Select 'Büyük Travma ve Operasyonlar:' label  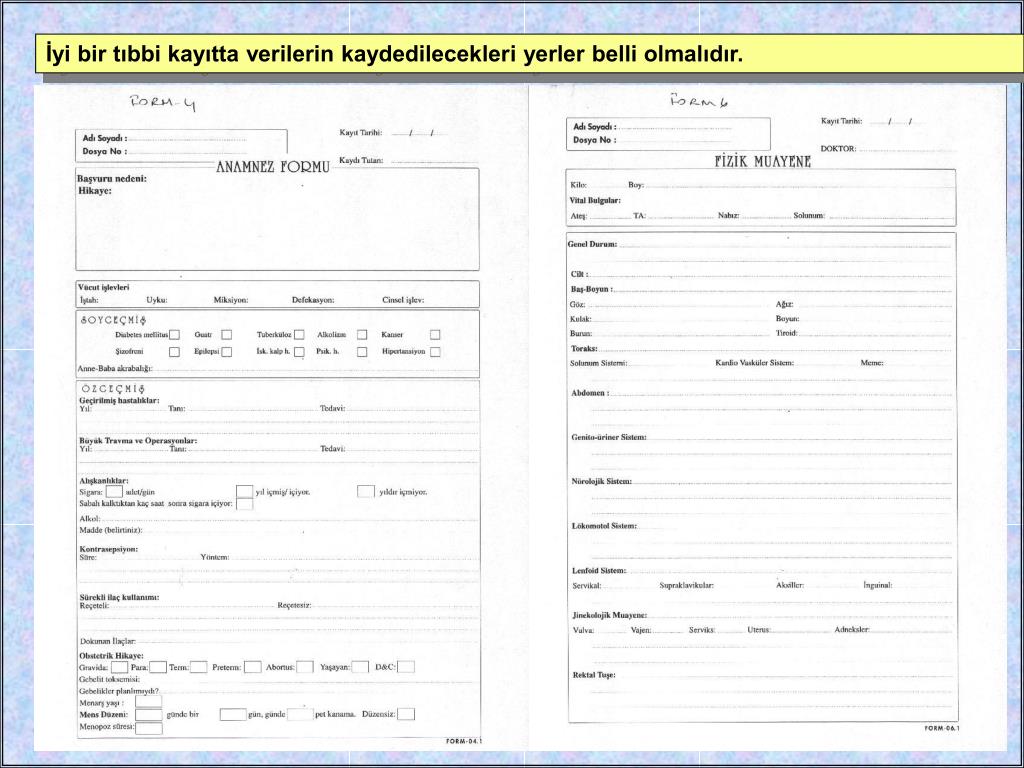(x=138, y=441)
